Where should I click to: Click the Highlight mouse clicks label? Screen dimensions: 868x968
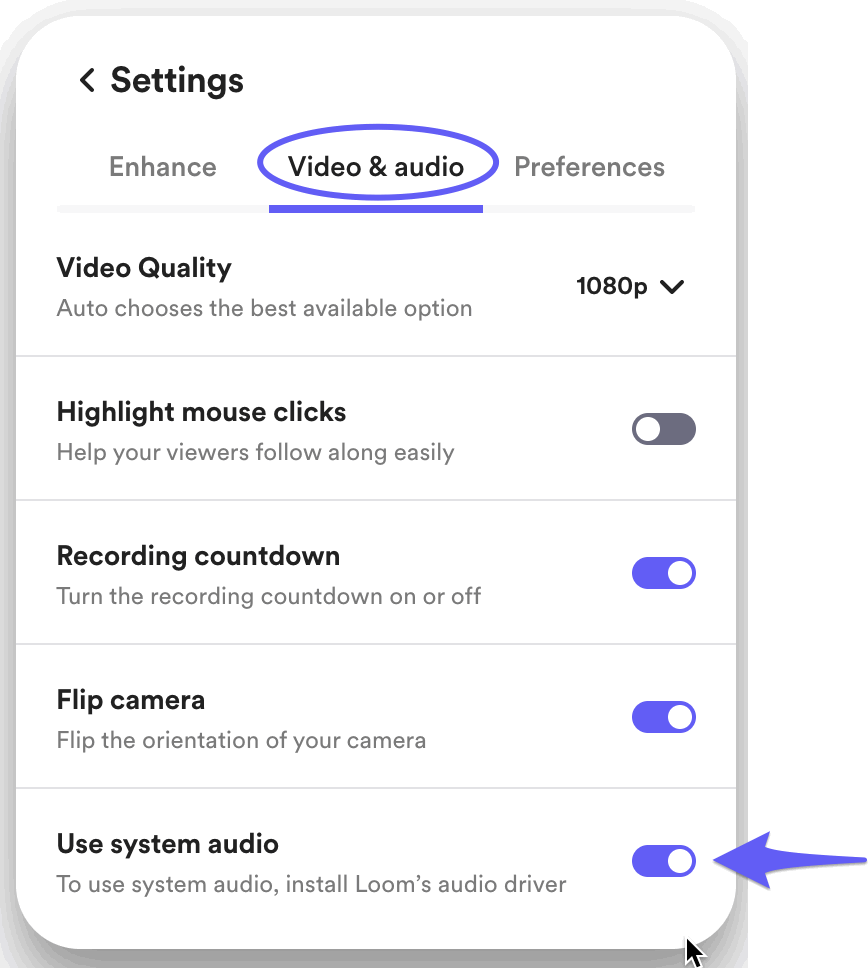click(x=201, y=412)
